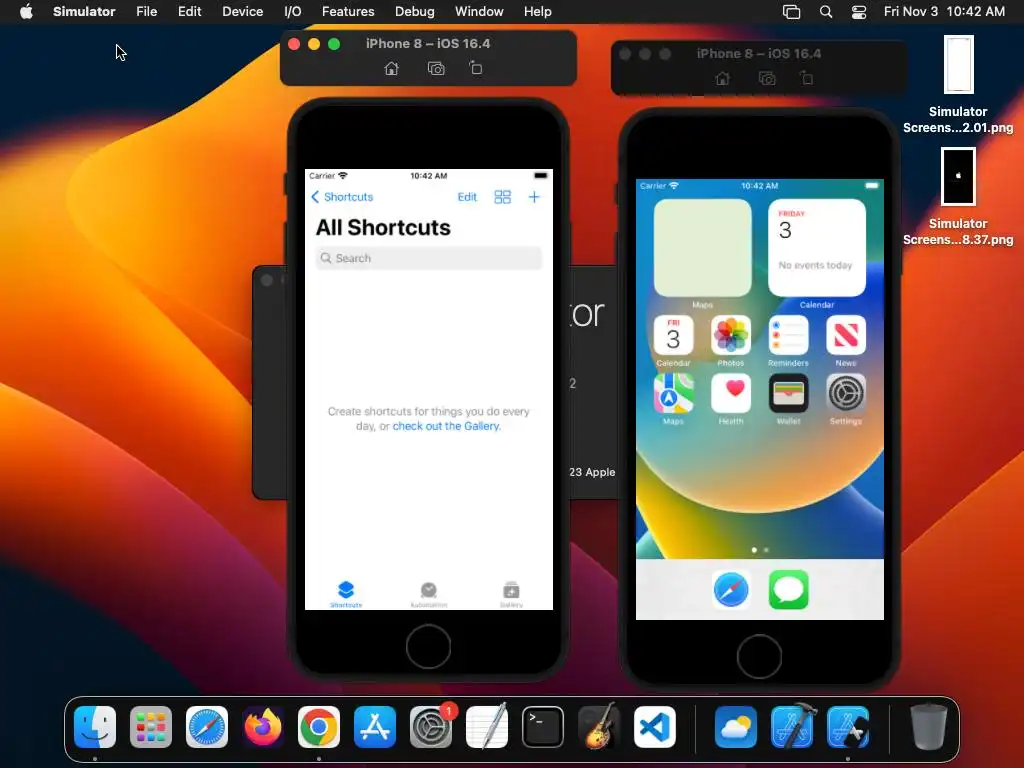Open the News app on the right iPhone
The height and width of the screenshot is (768, 1024).
pos(846,336)
